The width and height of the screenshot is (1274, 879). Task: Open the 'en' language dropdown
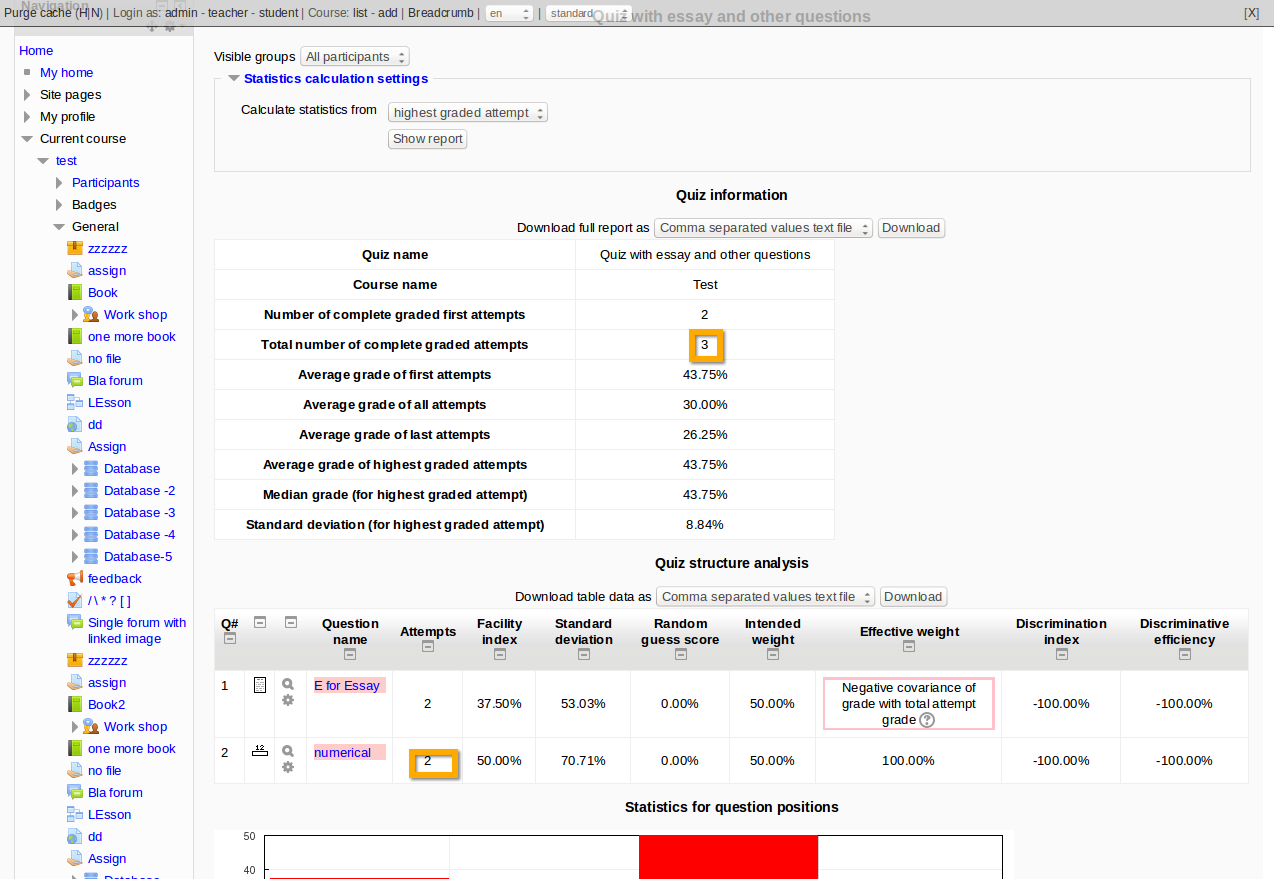point(509,14)
